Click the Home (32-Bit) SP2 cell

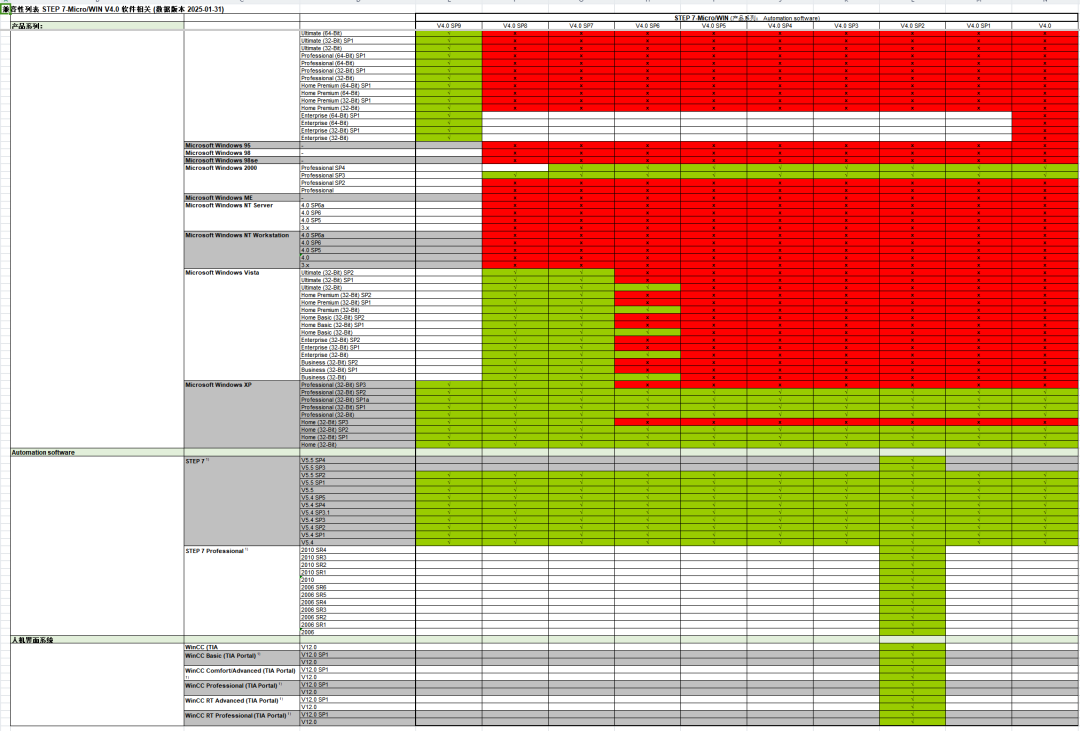coord(357,430)
